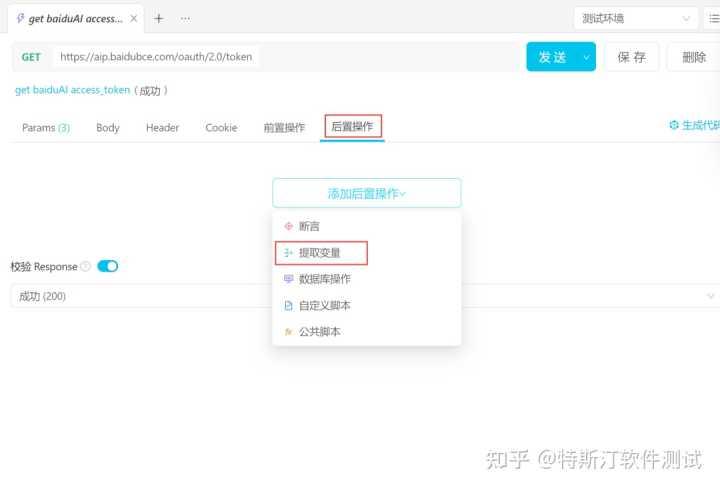Open the hamburger menu icon at top right
720x489 pixels.
[x=714, y=18]
